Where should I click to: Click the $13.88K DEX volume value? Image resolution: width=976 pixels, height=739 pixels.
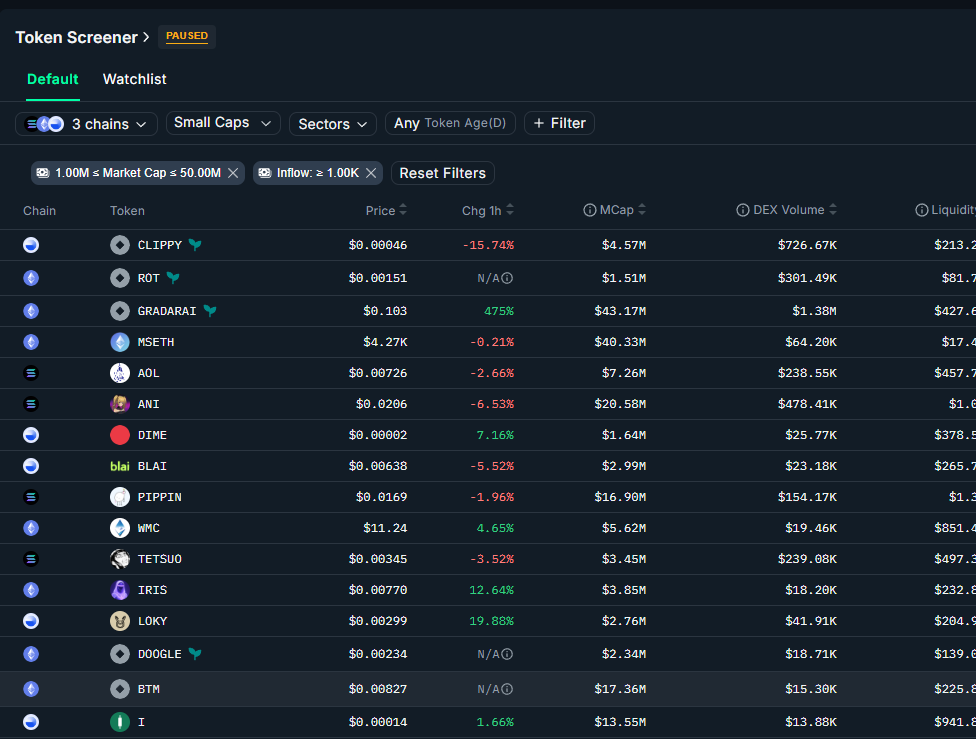pyautogui.click(x=811, y=722)
